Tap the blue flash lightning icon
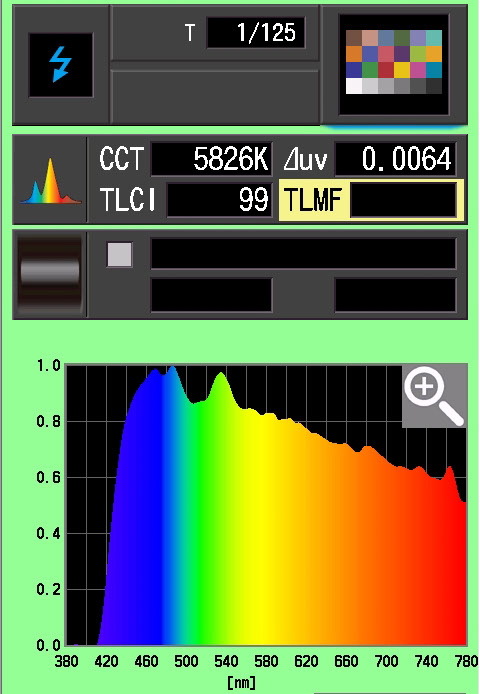The width and height of the screenshot is (480, 694). coord(61,65)
